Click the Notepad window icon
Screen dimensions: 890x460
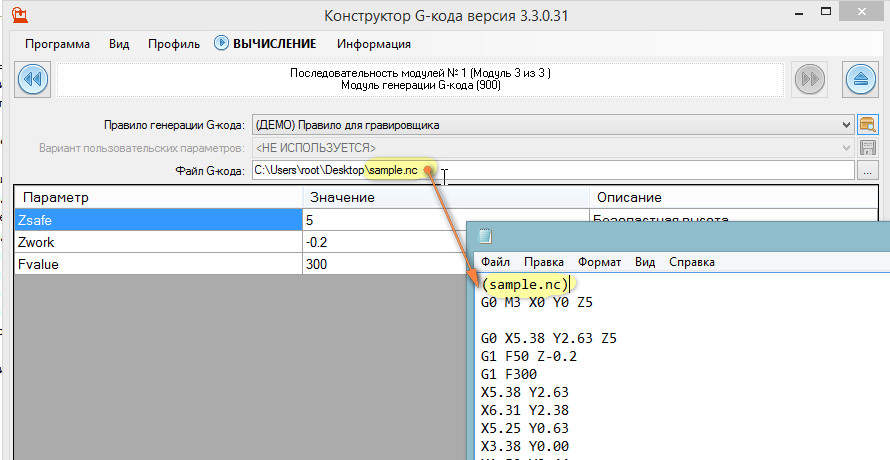point(485,236)
